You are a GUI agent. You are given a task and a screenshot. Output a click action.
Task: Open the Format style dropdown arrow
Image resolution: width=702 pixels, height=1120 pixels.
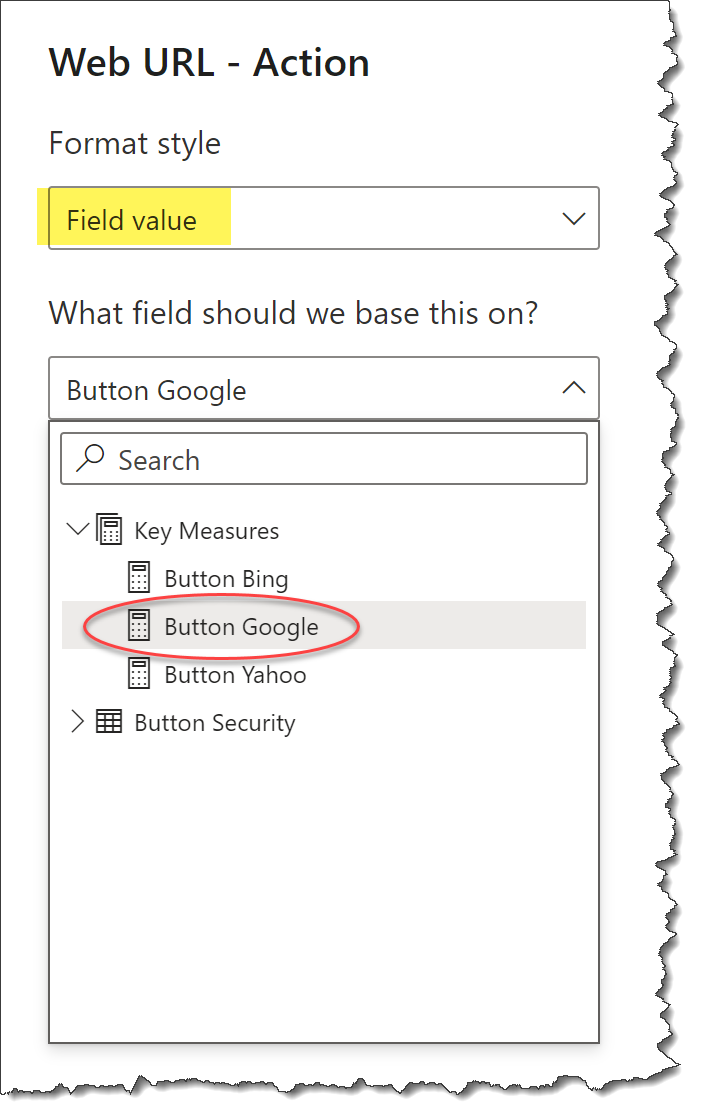pos(574,219)
